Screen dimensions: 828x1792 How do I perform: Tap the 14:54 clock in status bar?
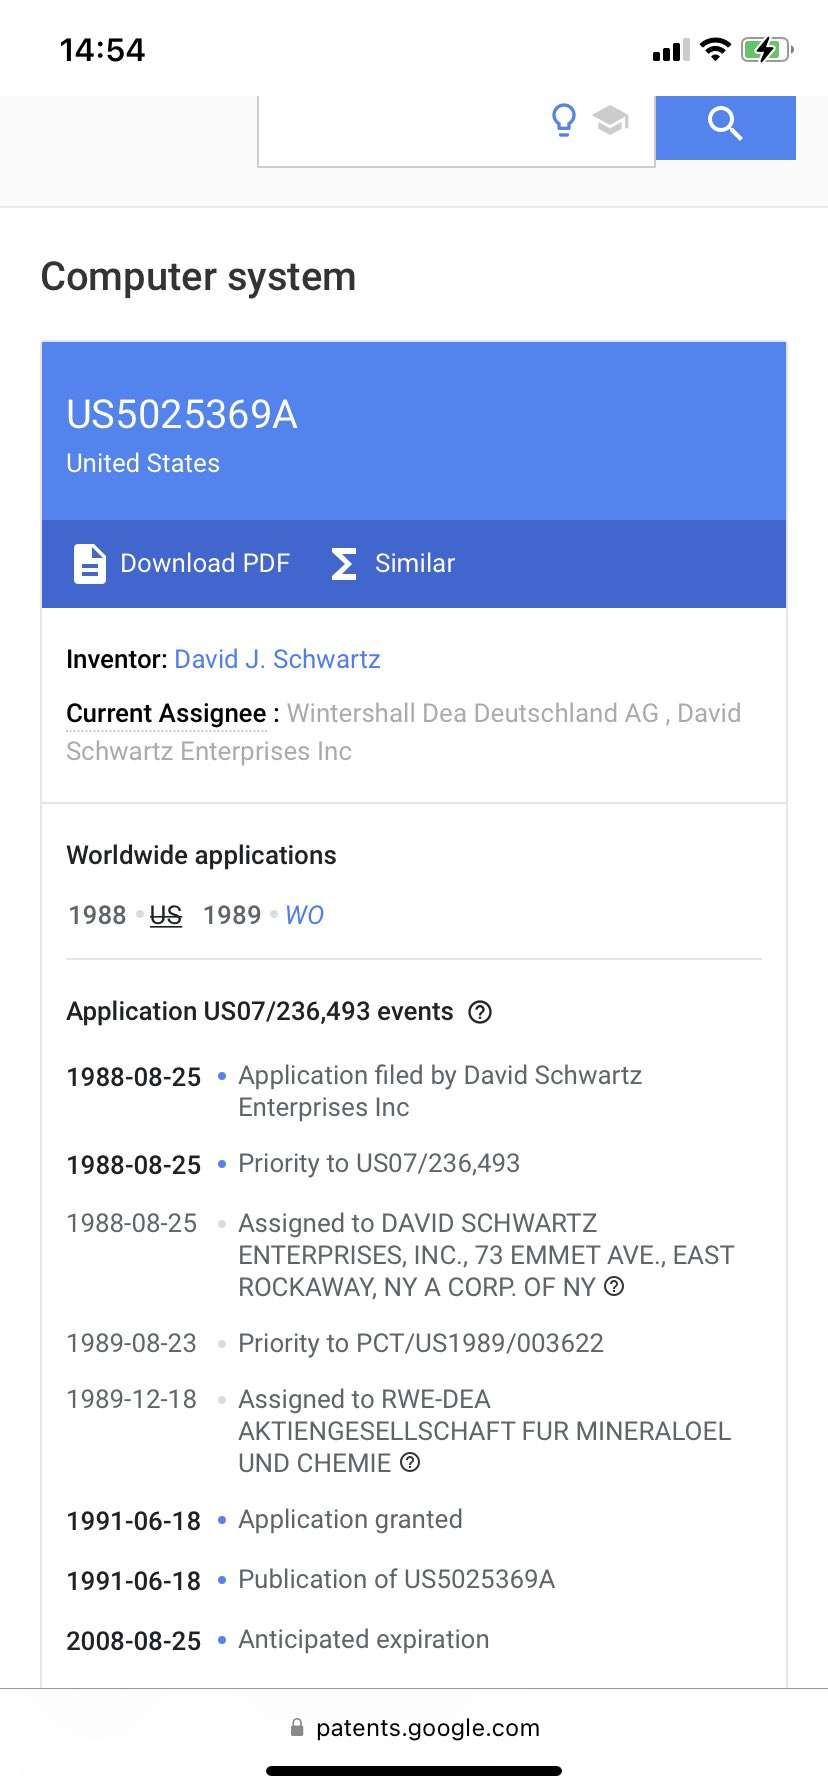102,50
